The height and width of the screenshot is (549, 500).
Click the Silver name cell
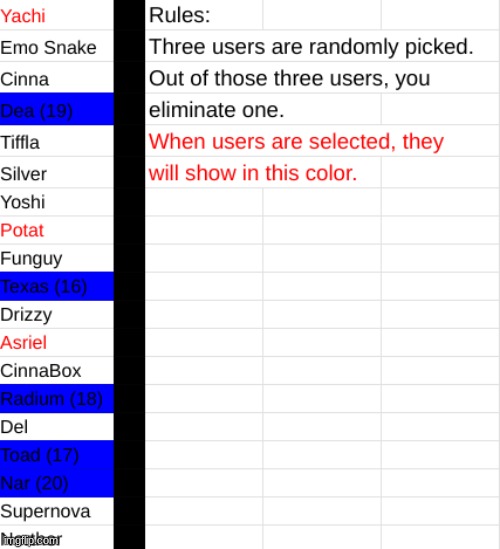pyautogui.click(x=57, y=172)
